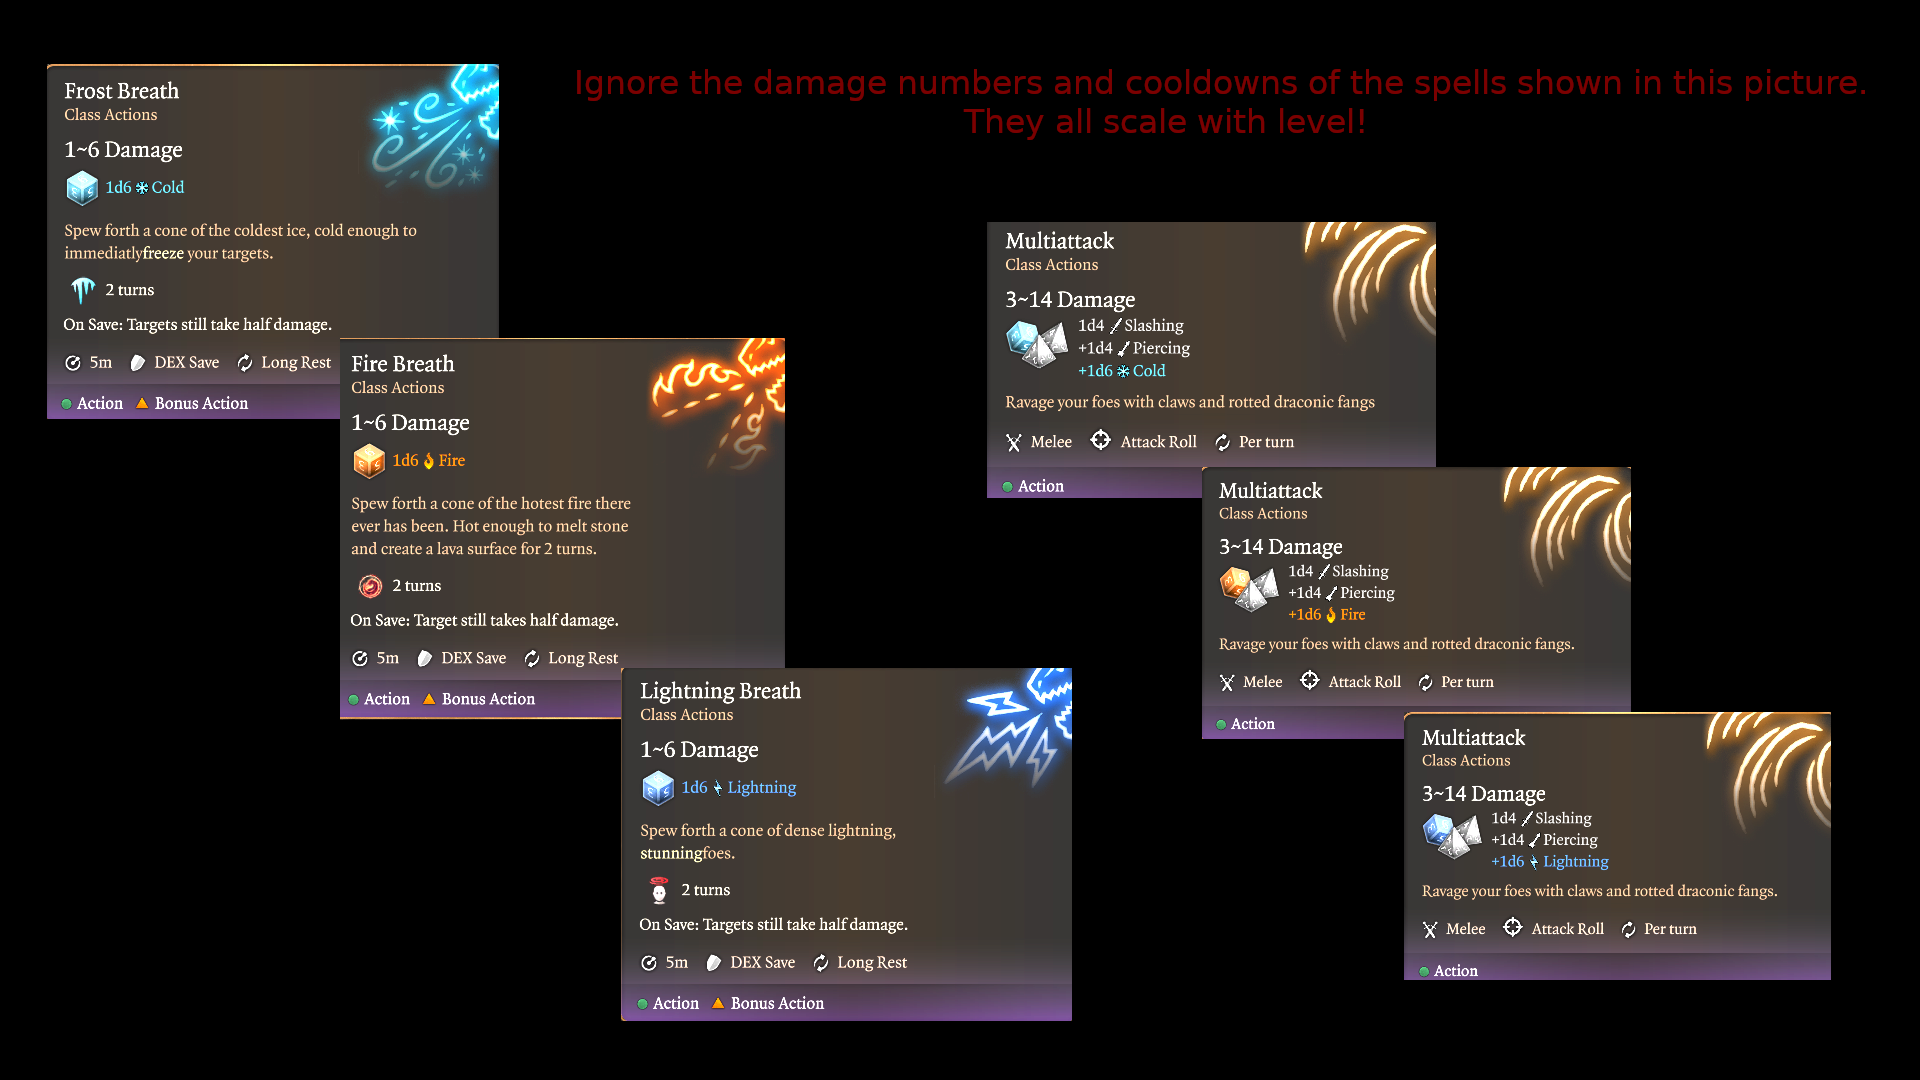1920x1080 pixels.
Task: Click the freeze condition icon in Frost Breath
Action: 83,290
